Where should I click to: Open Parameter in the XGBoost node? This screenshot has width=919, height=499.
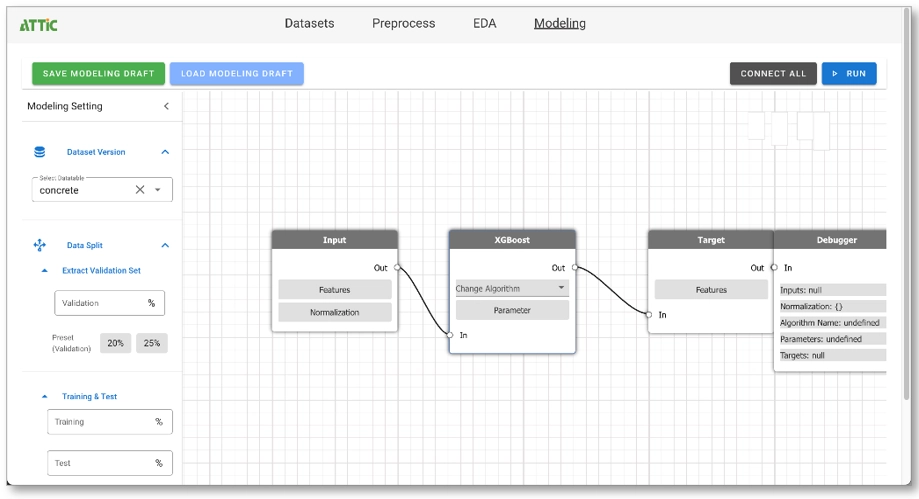tap(512, 310)
